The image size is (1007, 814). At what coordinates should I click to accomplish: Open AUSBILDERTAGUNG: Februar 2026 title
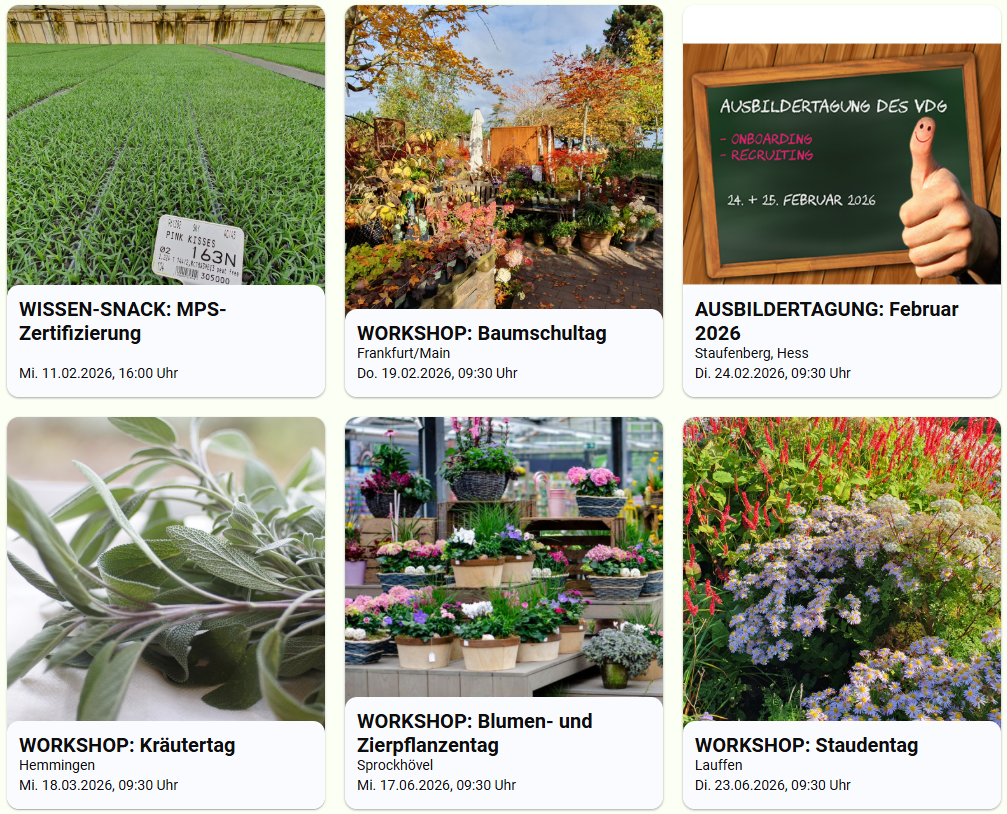pyautogui.click(x=827, y=321)
